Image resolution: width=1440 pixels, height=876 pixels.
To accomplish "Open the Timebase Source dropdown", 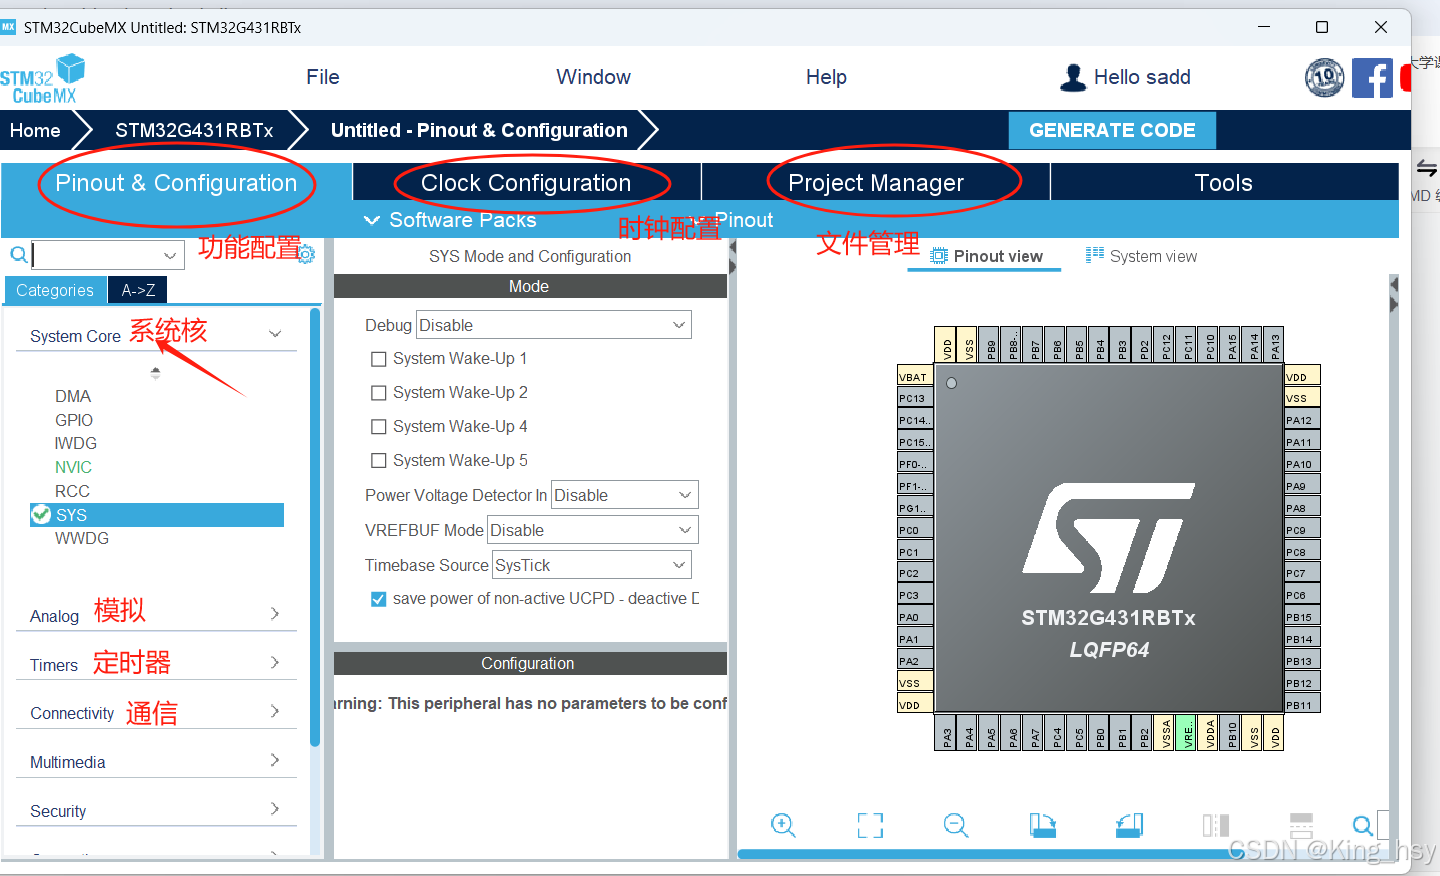I will point(591,565).
